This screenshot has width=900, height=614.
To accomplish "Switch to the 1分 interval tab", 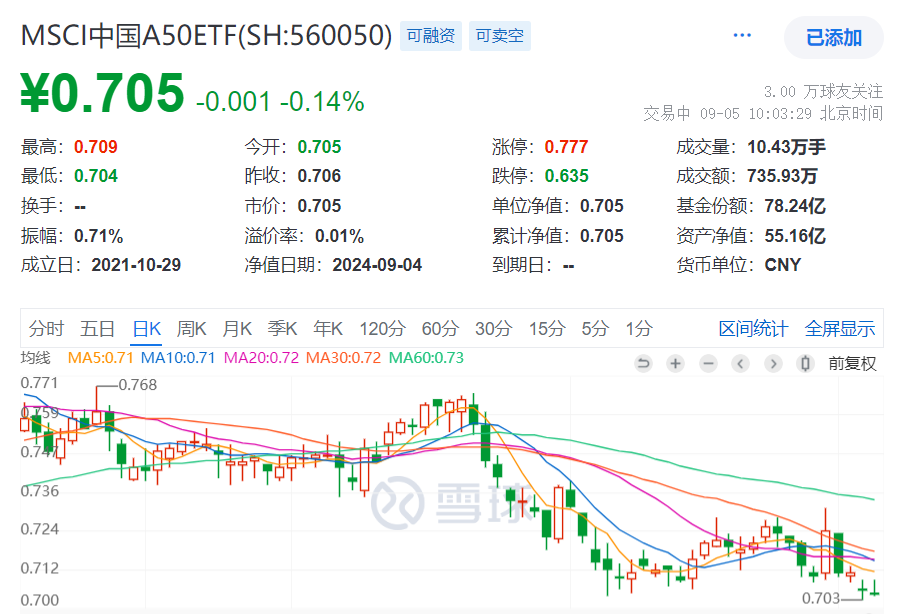I will pyautogui.click(x=639, y=329).
